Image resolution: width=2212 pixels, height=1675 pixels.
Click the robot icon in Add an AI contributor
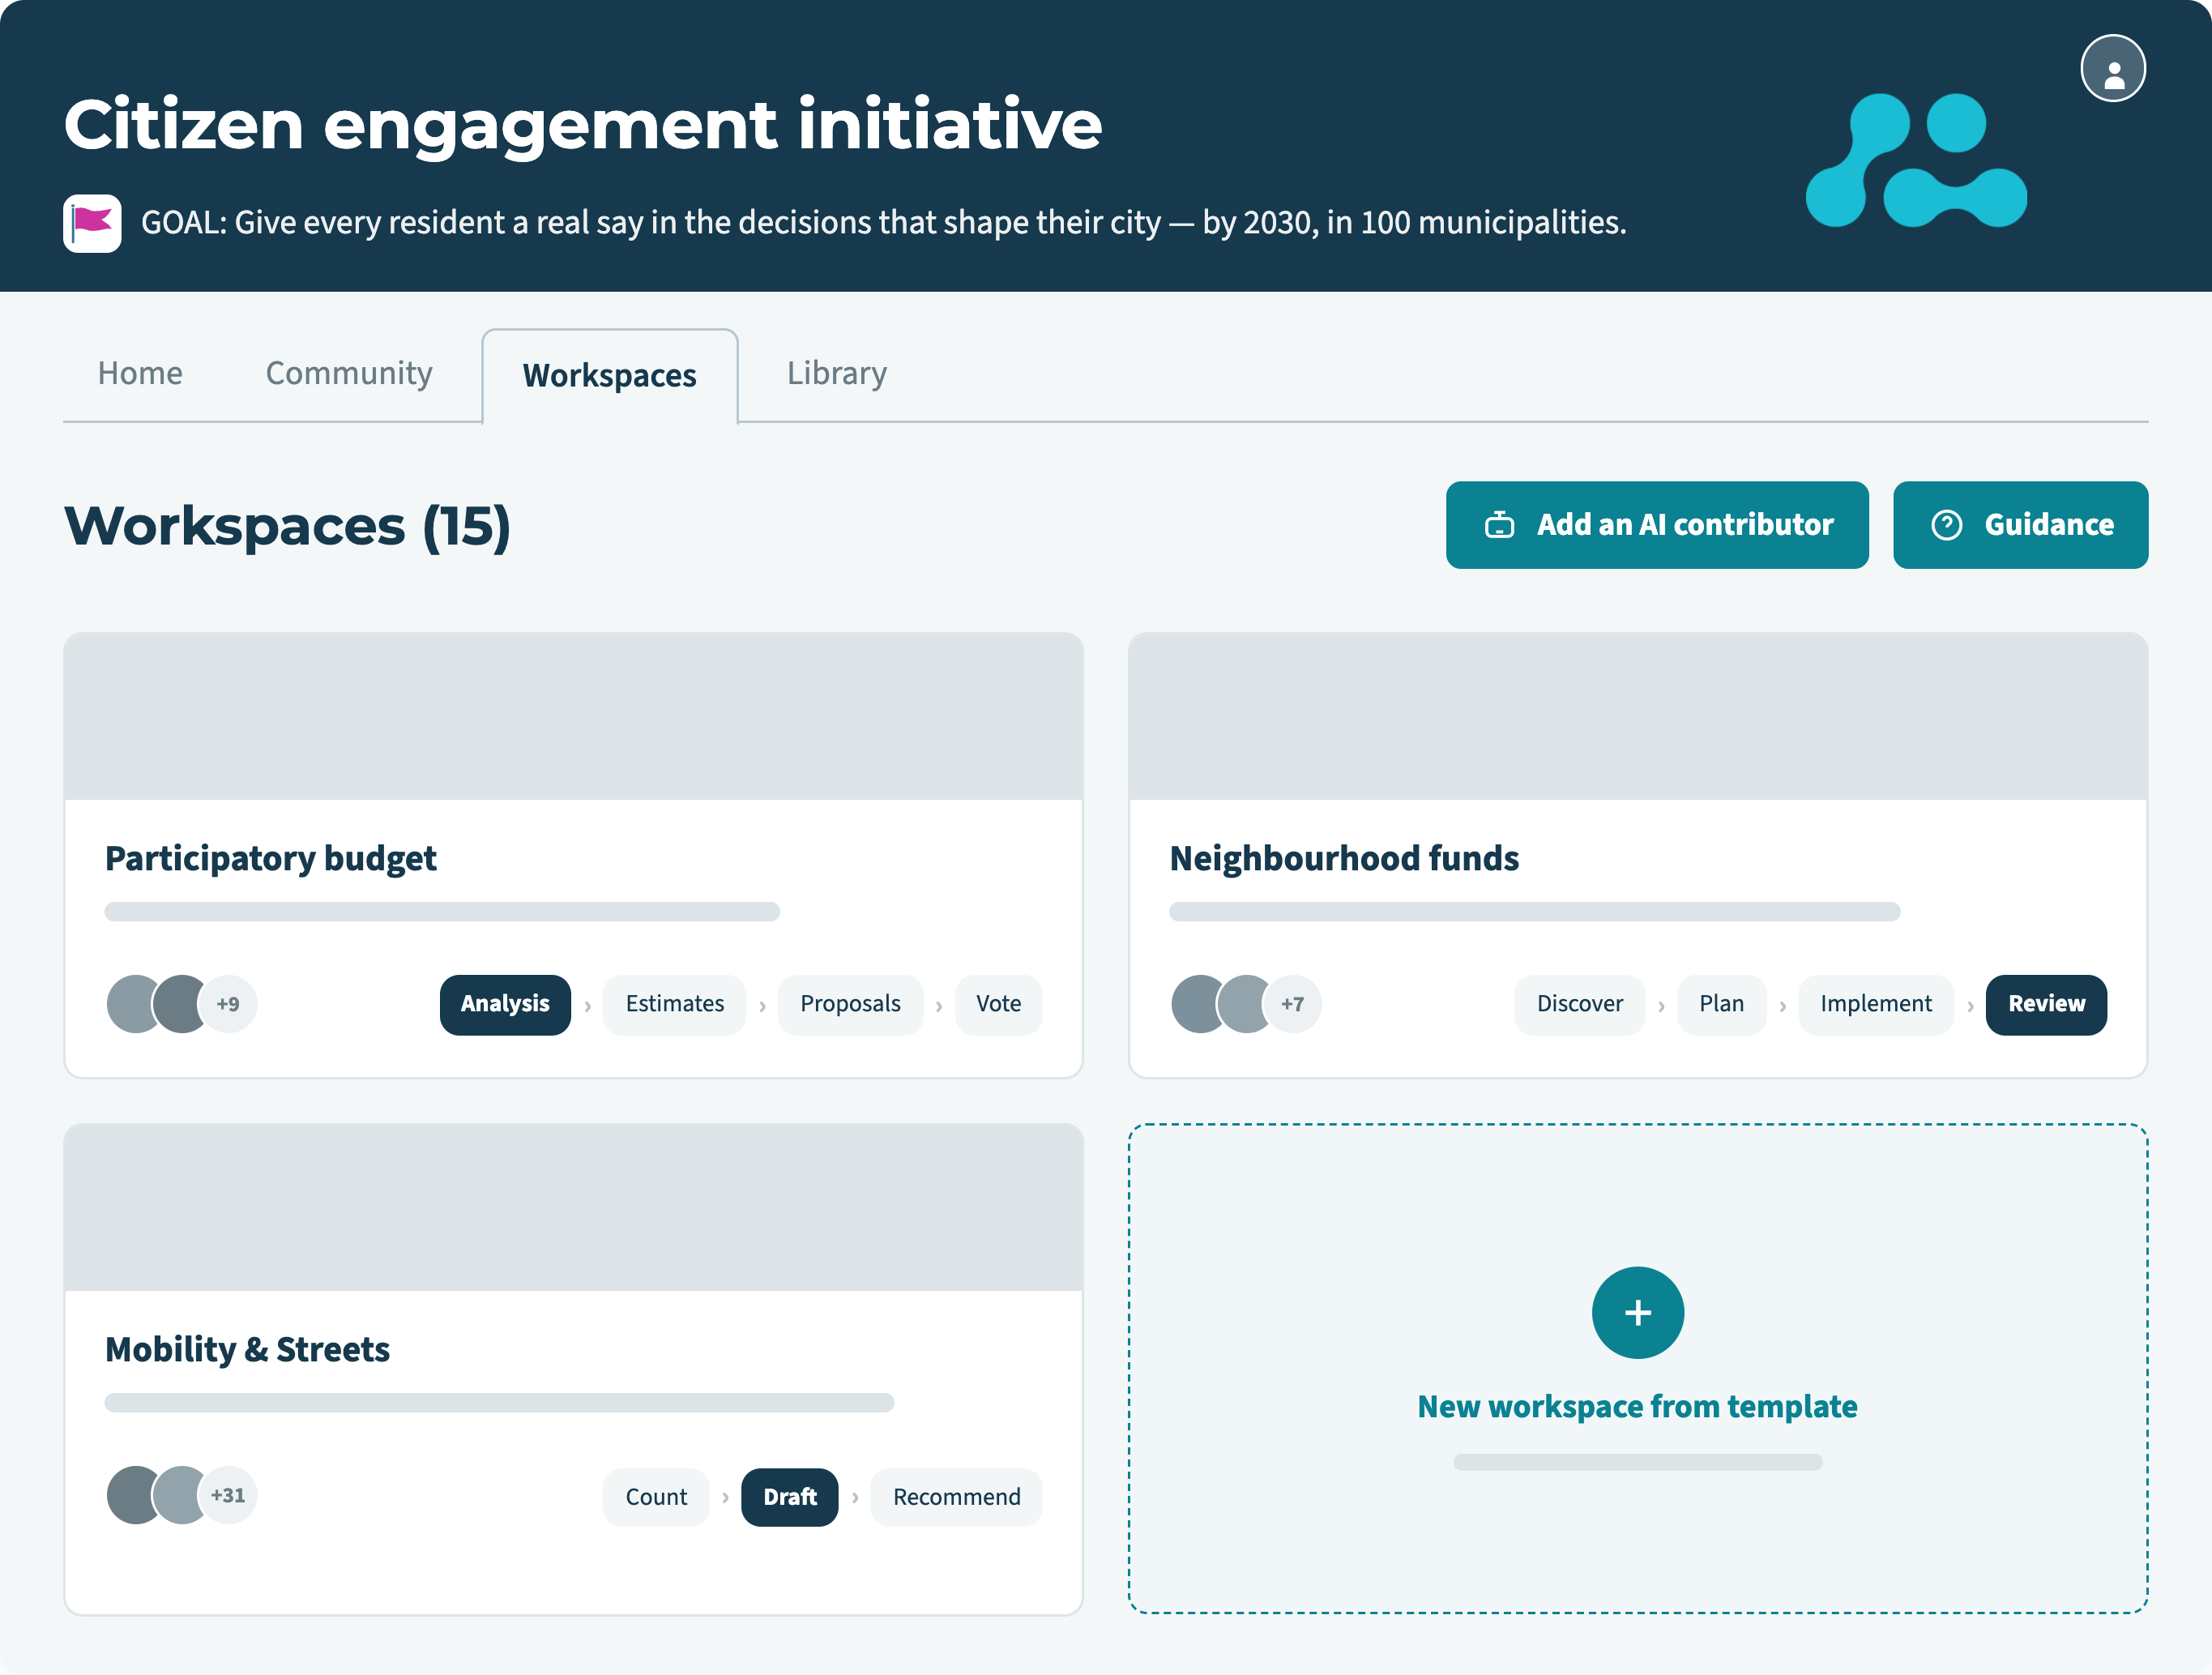point(1499,525)
